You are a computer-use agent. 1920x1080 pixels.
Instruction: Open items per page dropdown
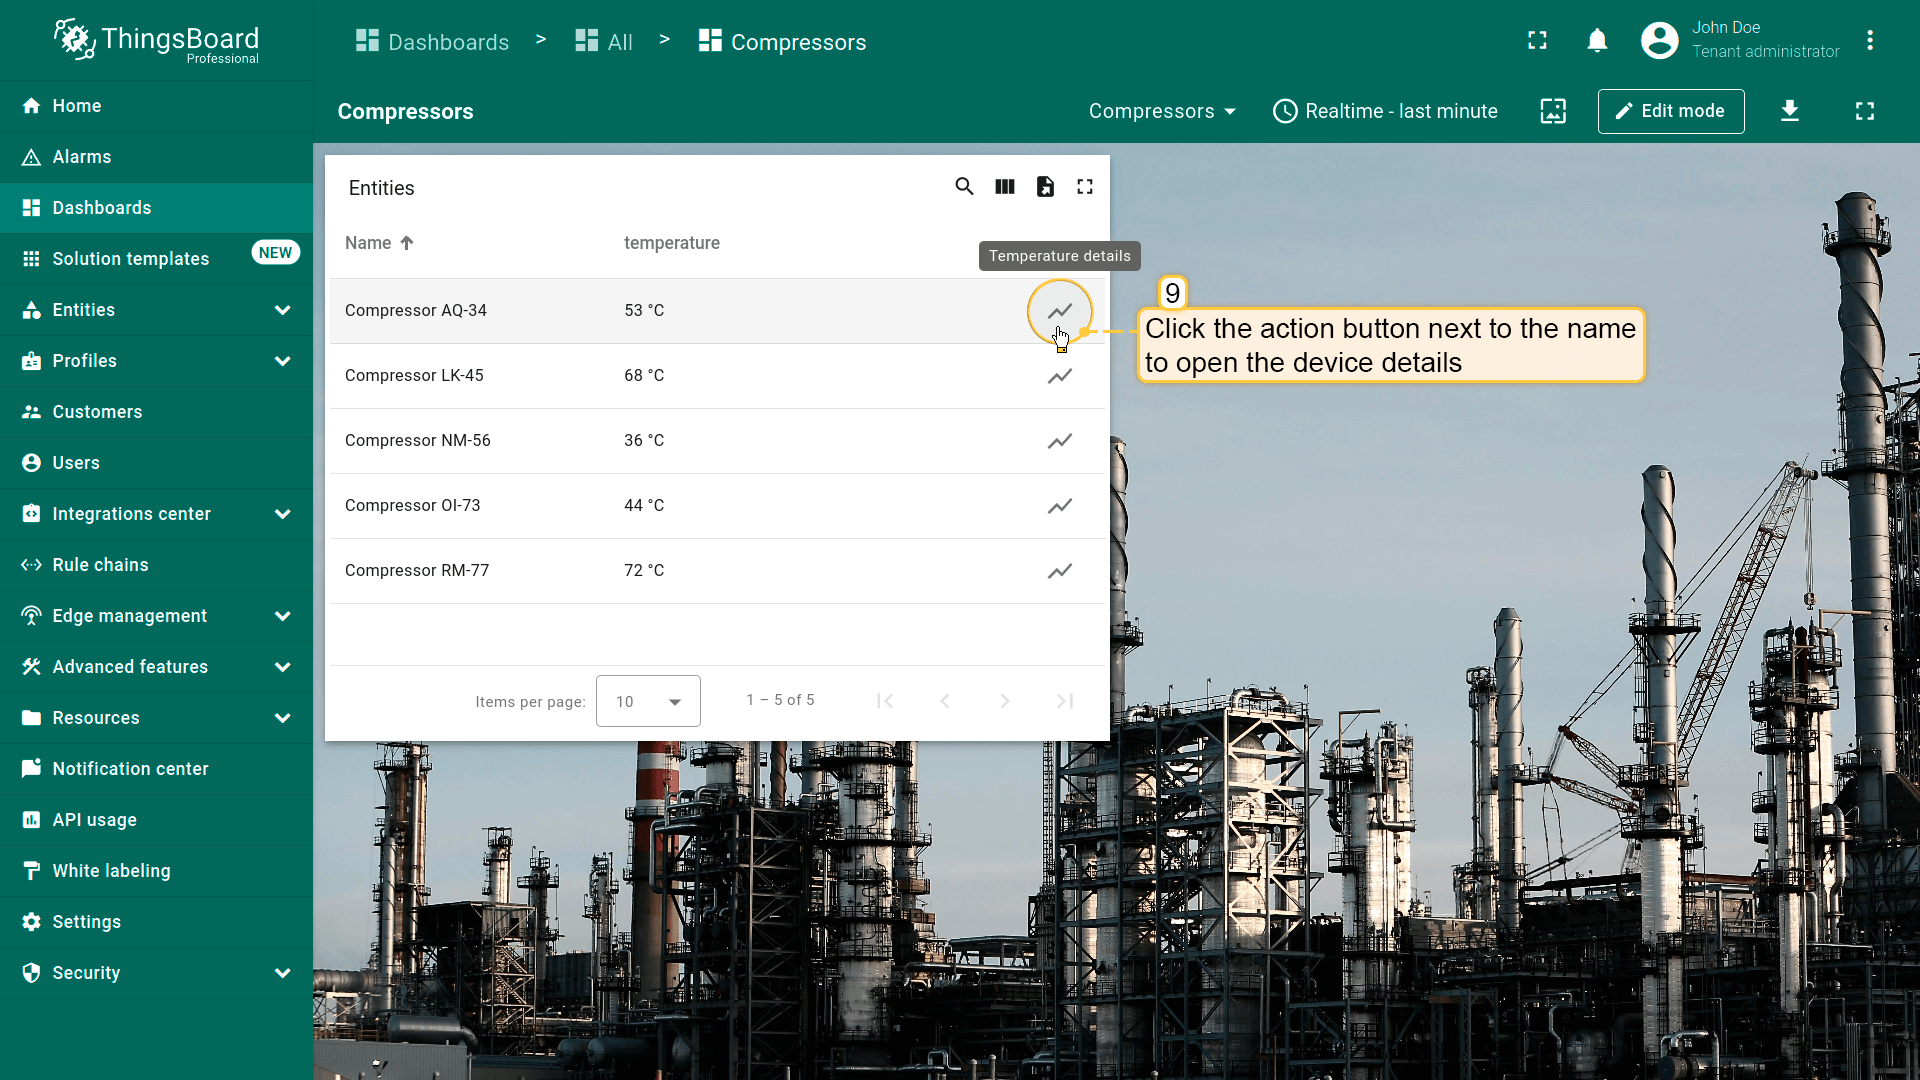click(648, 701)
